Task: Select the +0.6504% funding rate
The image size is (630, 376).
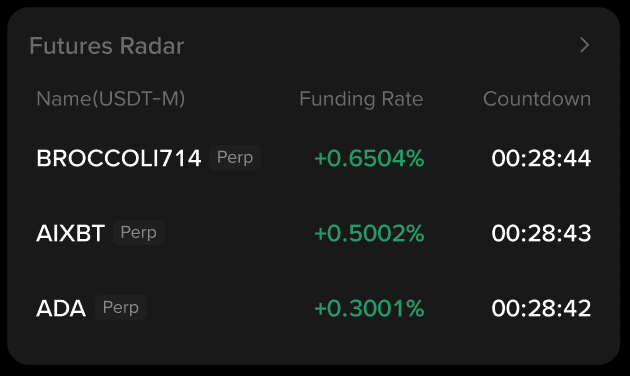Action: click(x=369, y=158)
